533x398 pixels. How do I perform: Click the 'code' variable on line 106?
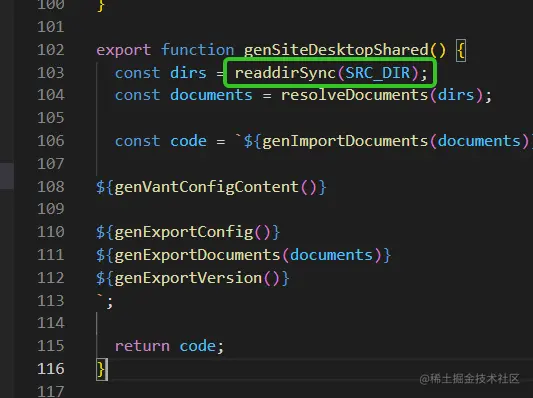188,141
